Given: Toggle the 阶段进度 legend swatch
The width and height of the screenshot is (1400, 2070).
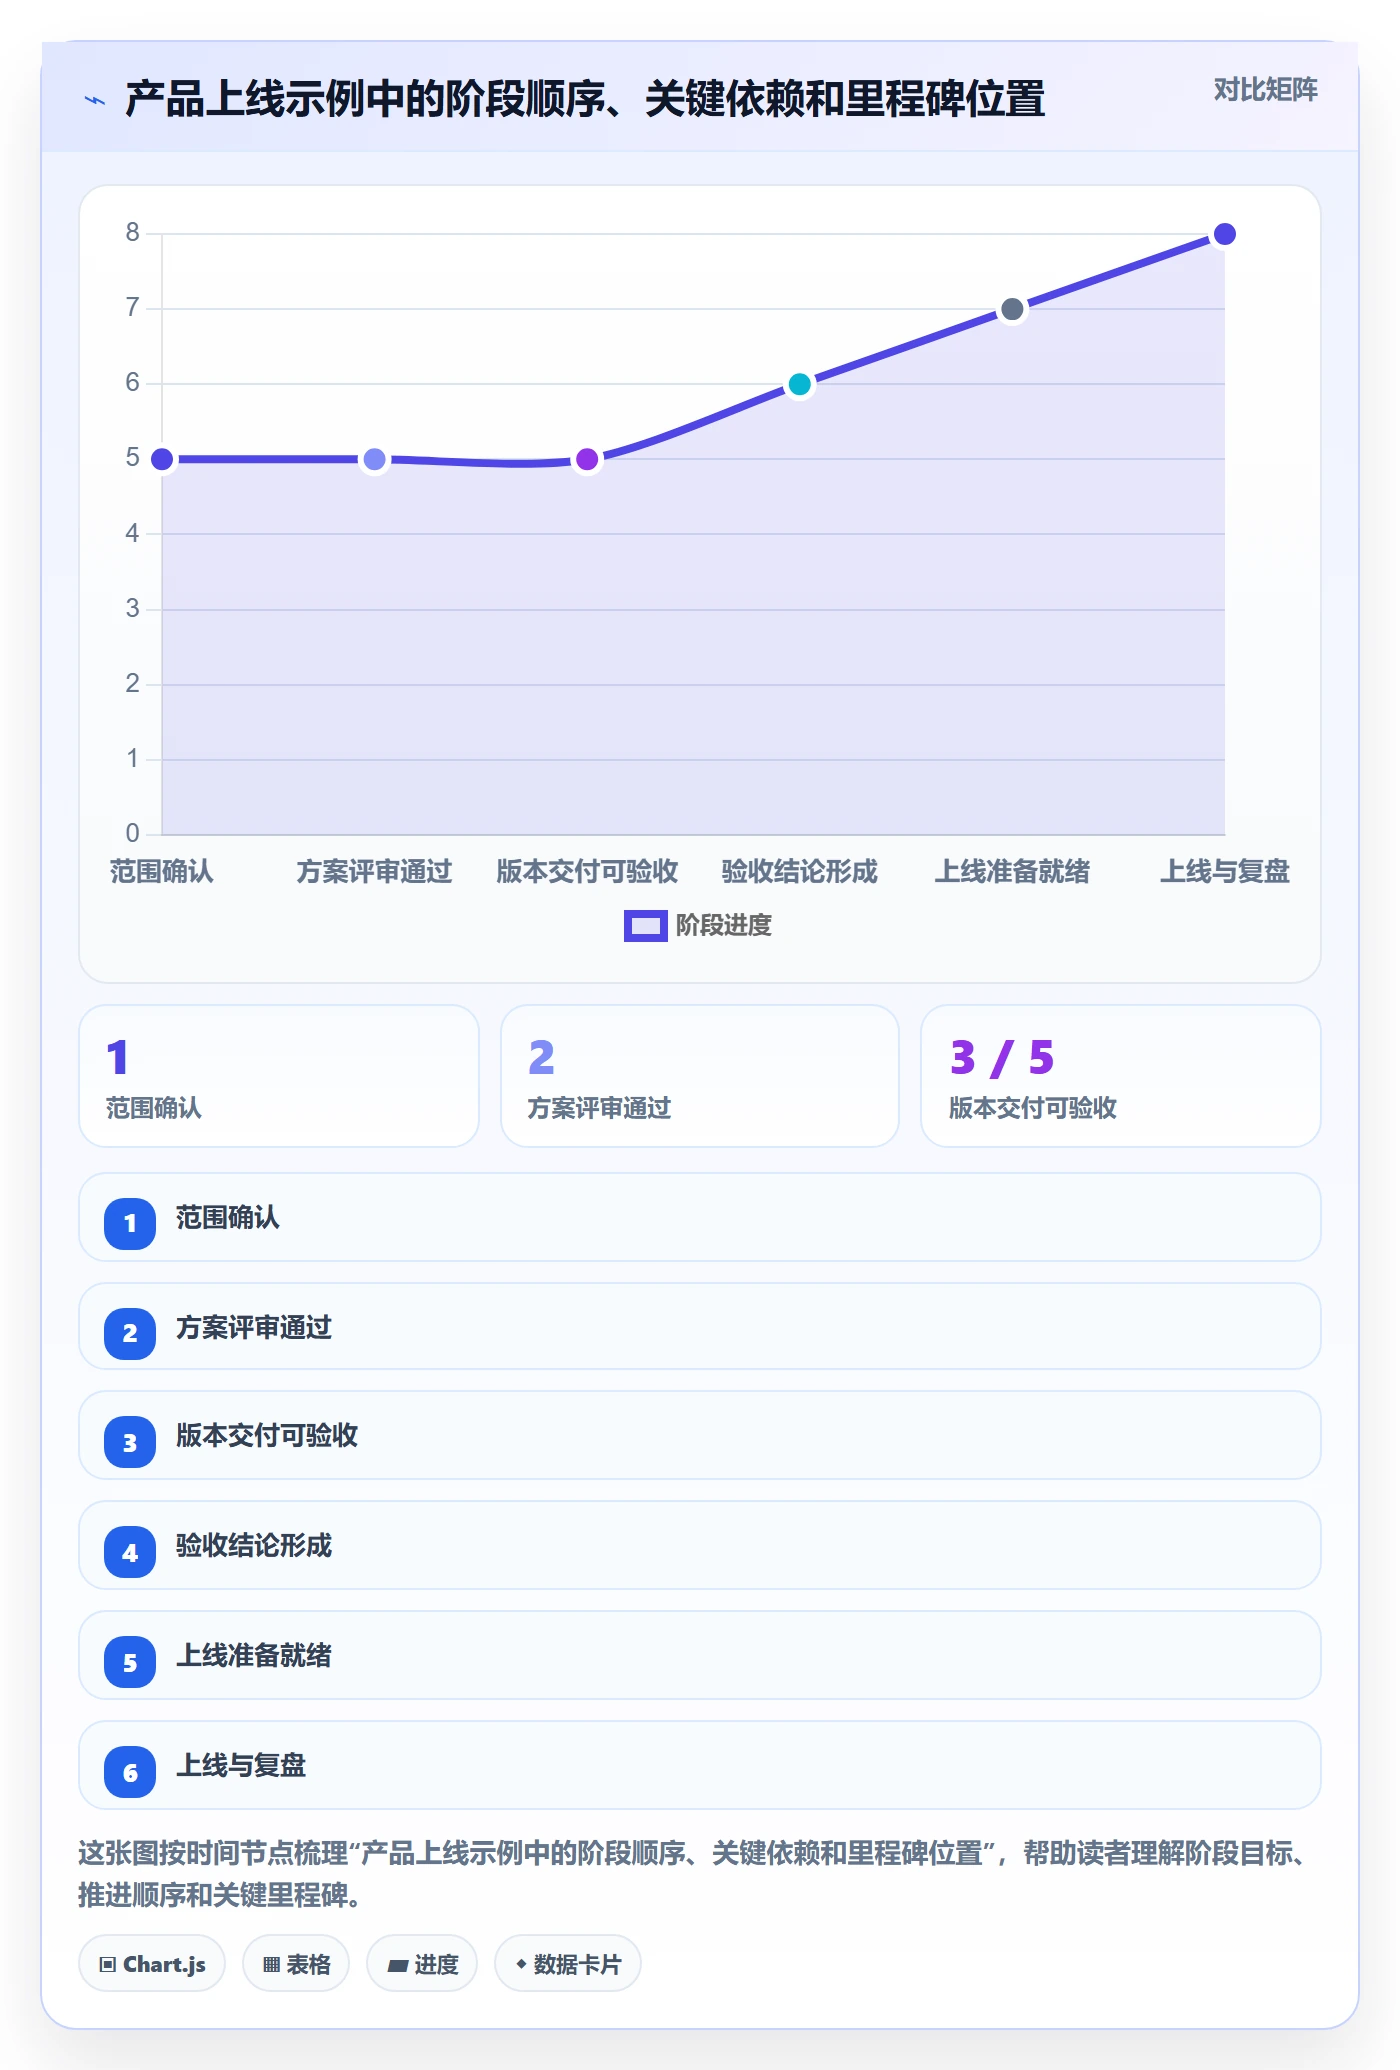Looking at the screenshot, I should coord(645,926).
